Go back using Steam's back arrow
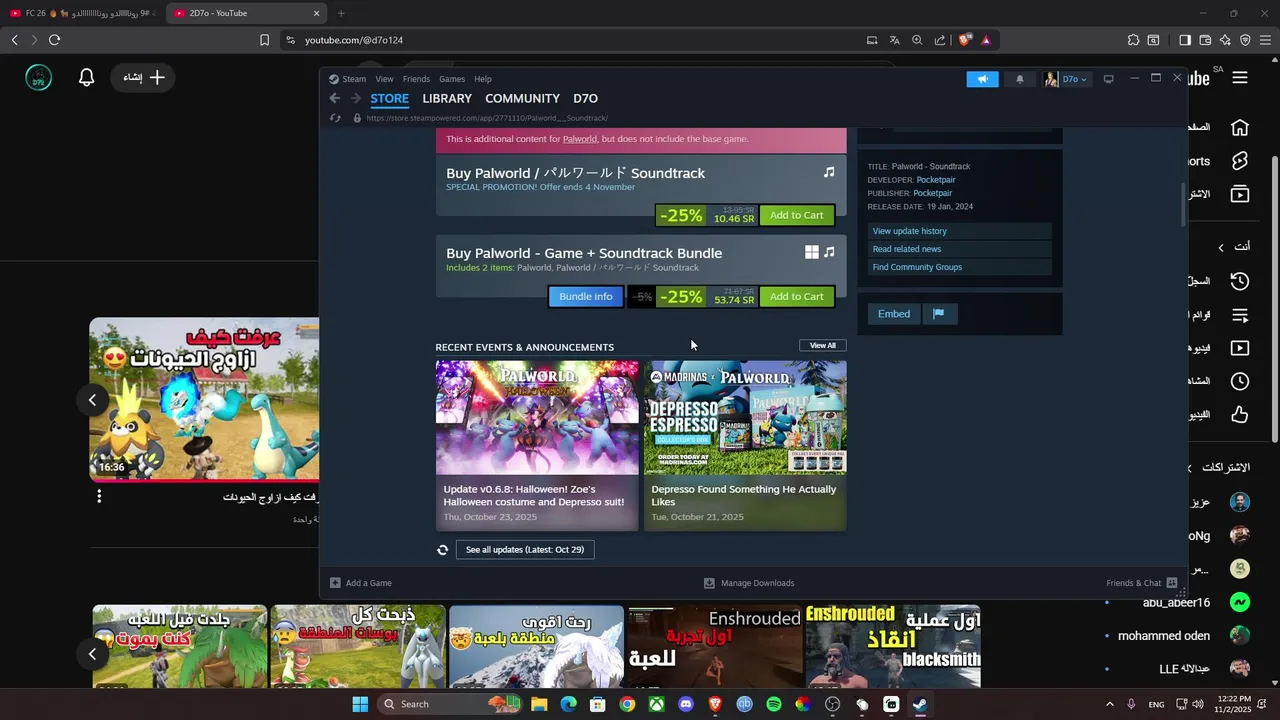 pos(335,98)
